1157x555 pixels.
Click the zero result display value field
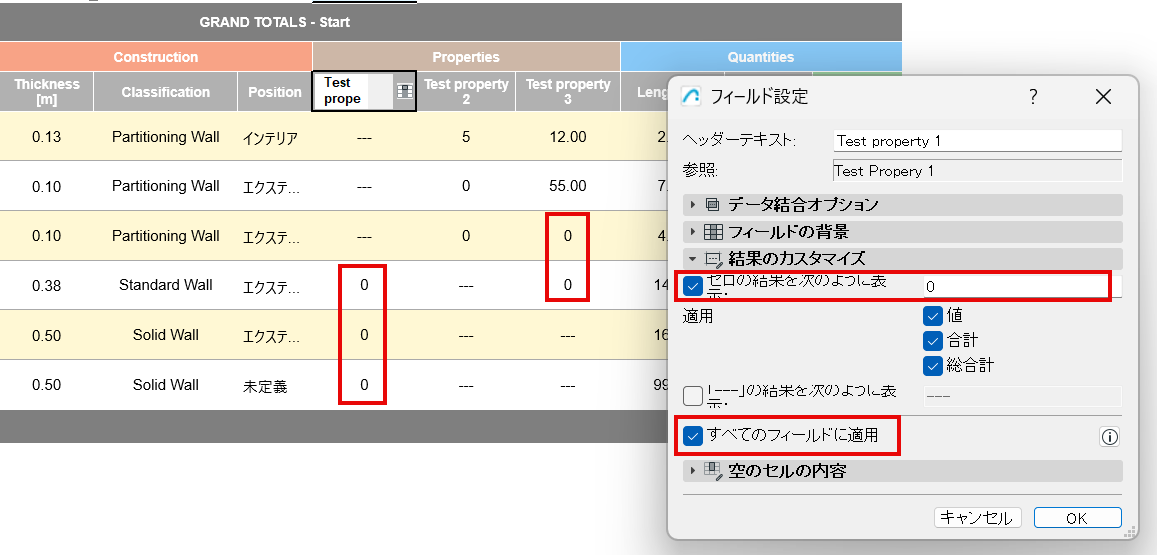1023,286
